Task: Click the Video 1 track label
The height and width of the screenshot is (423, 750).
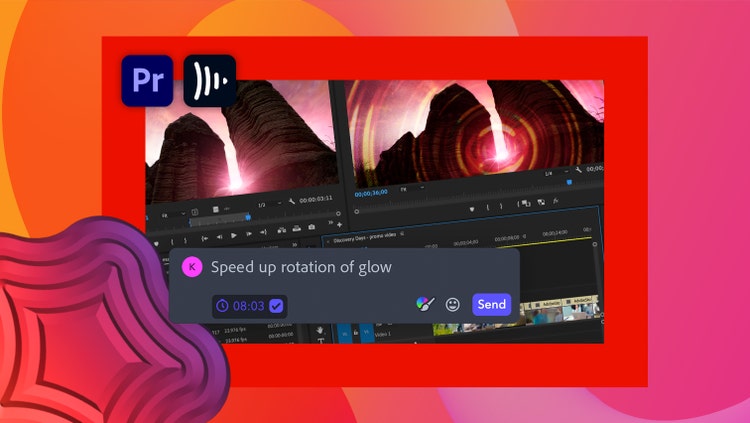Action: point(384,334)
